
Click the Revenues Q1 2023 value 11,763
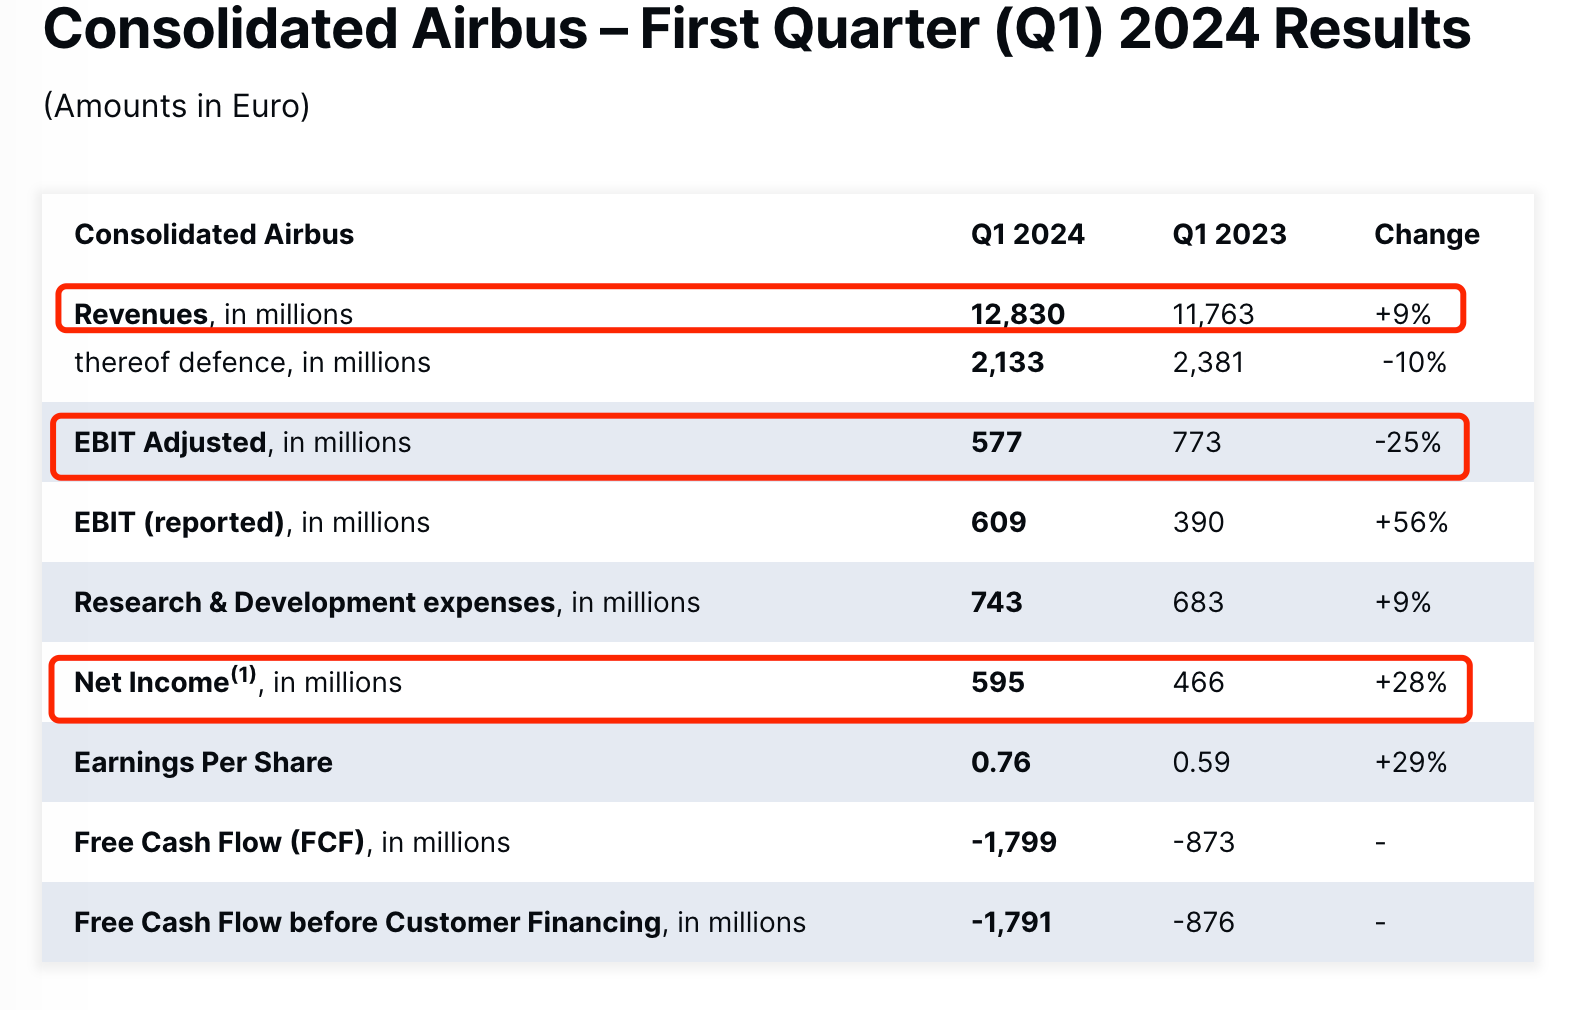[x=1213, y=314]
